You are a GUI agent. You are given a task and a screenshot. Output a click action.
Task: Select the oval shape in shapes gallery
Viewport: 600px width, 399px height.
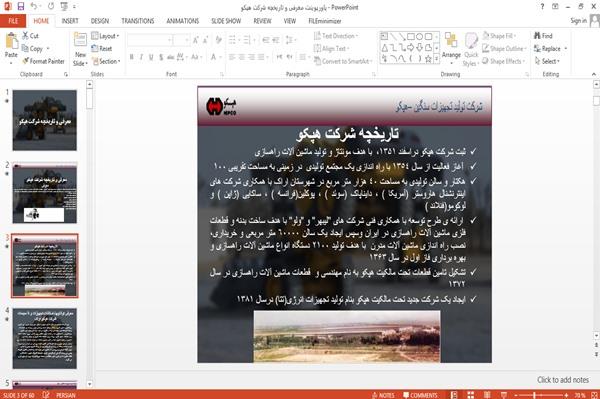pyautogui.click(x=420, y=37)
